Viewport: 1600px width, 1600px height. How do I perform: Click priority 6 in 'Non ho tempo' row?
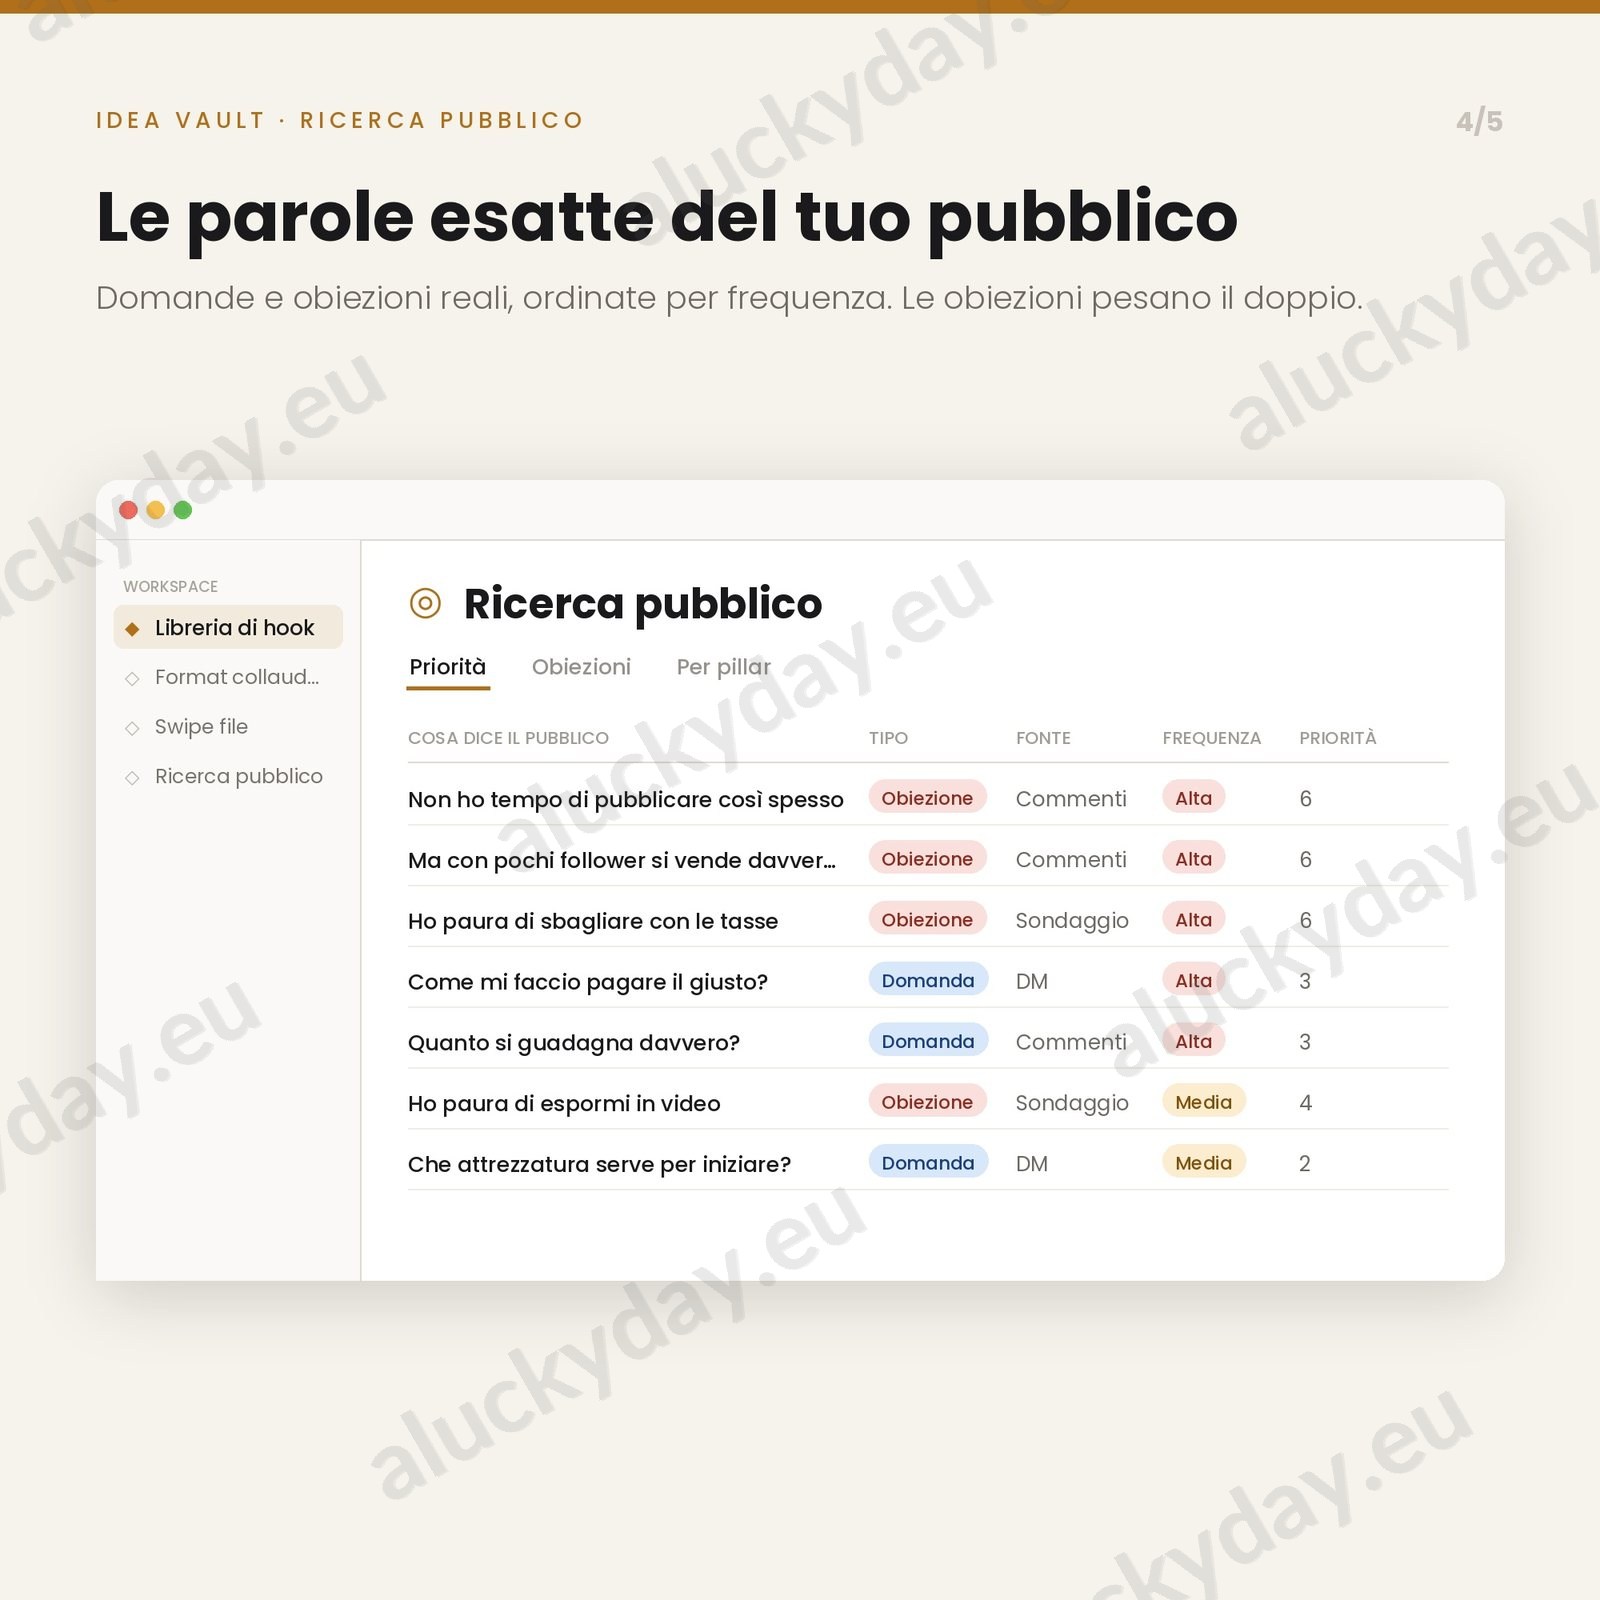click(x=1305, y=798)
